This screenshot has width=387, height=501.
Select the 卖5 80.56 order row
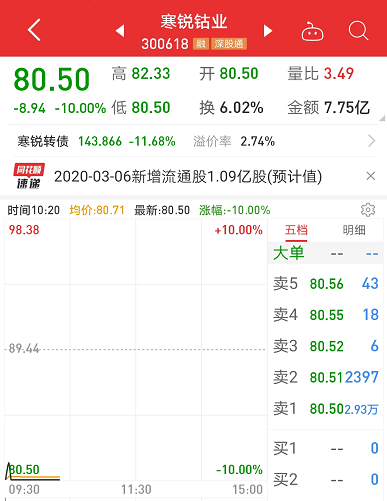pyautogui.click(x=326, y=284)
